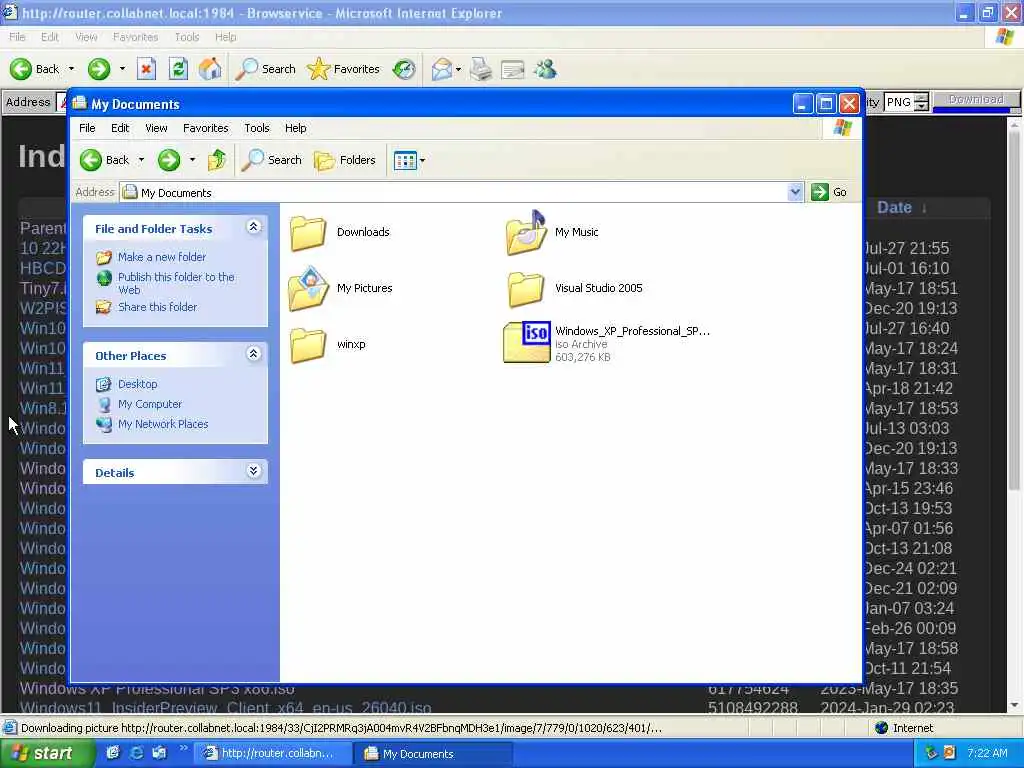1024x768 pixels.
Task: Click Back in My Documents toolbar
Action: click(104, 160)
